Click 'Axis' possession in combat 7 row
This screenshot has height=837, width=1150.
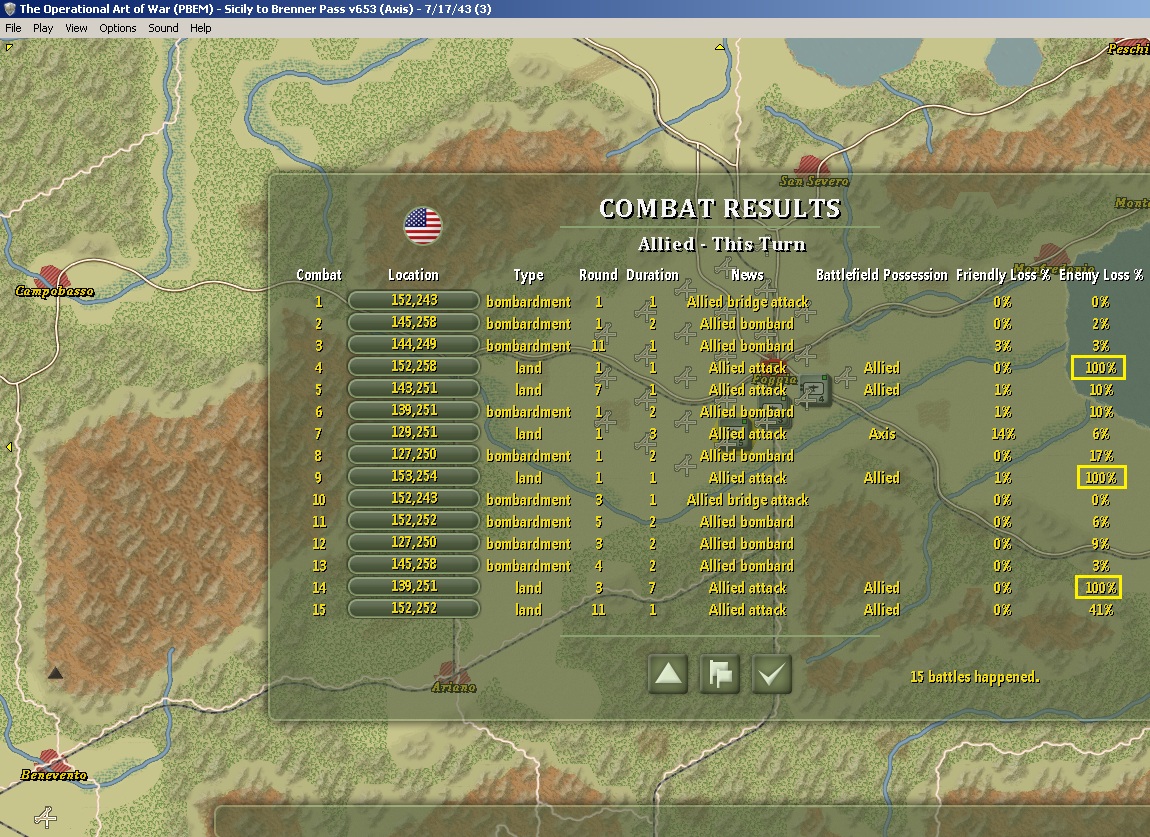tap(882, 434)
